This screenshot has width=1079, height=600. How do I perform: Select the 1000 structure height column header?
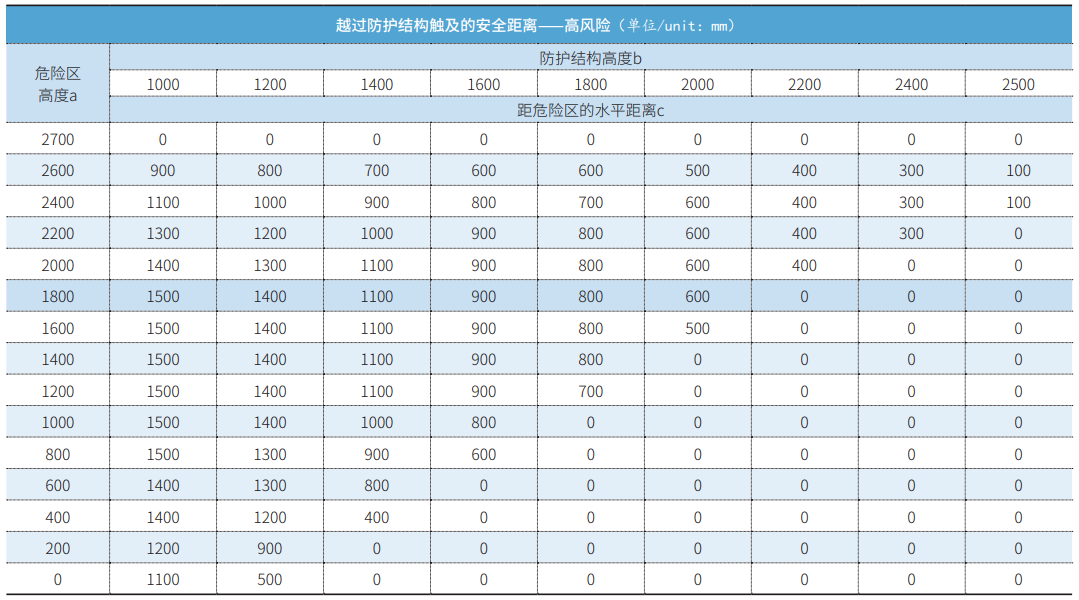click(163, 85)
